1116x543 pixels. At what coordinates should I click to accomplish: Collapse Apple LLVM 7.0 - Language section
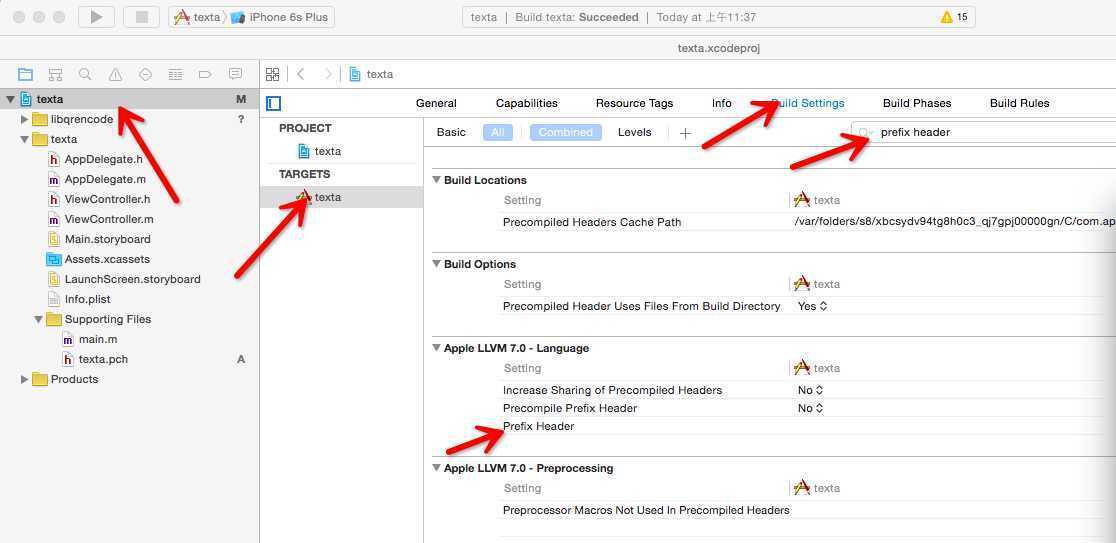pos(437,348)
